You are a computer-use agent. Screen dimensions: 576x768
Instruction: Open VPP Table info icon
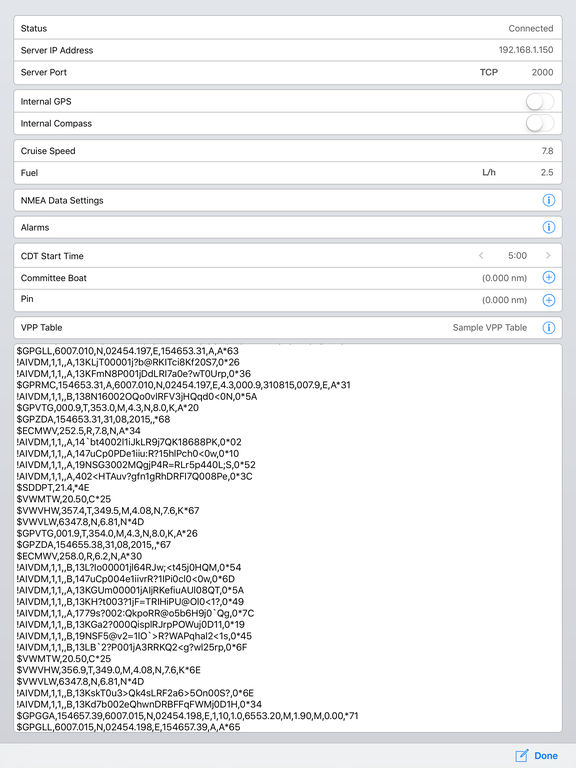(549, 328)
